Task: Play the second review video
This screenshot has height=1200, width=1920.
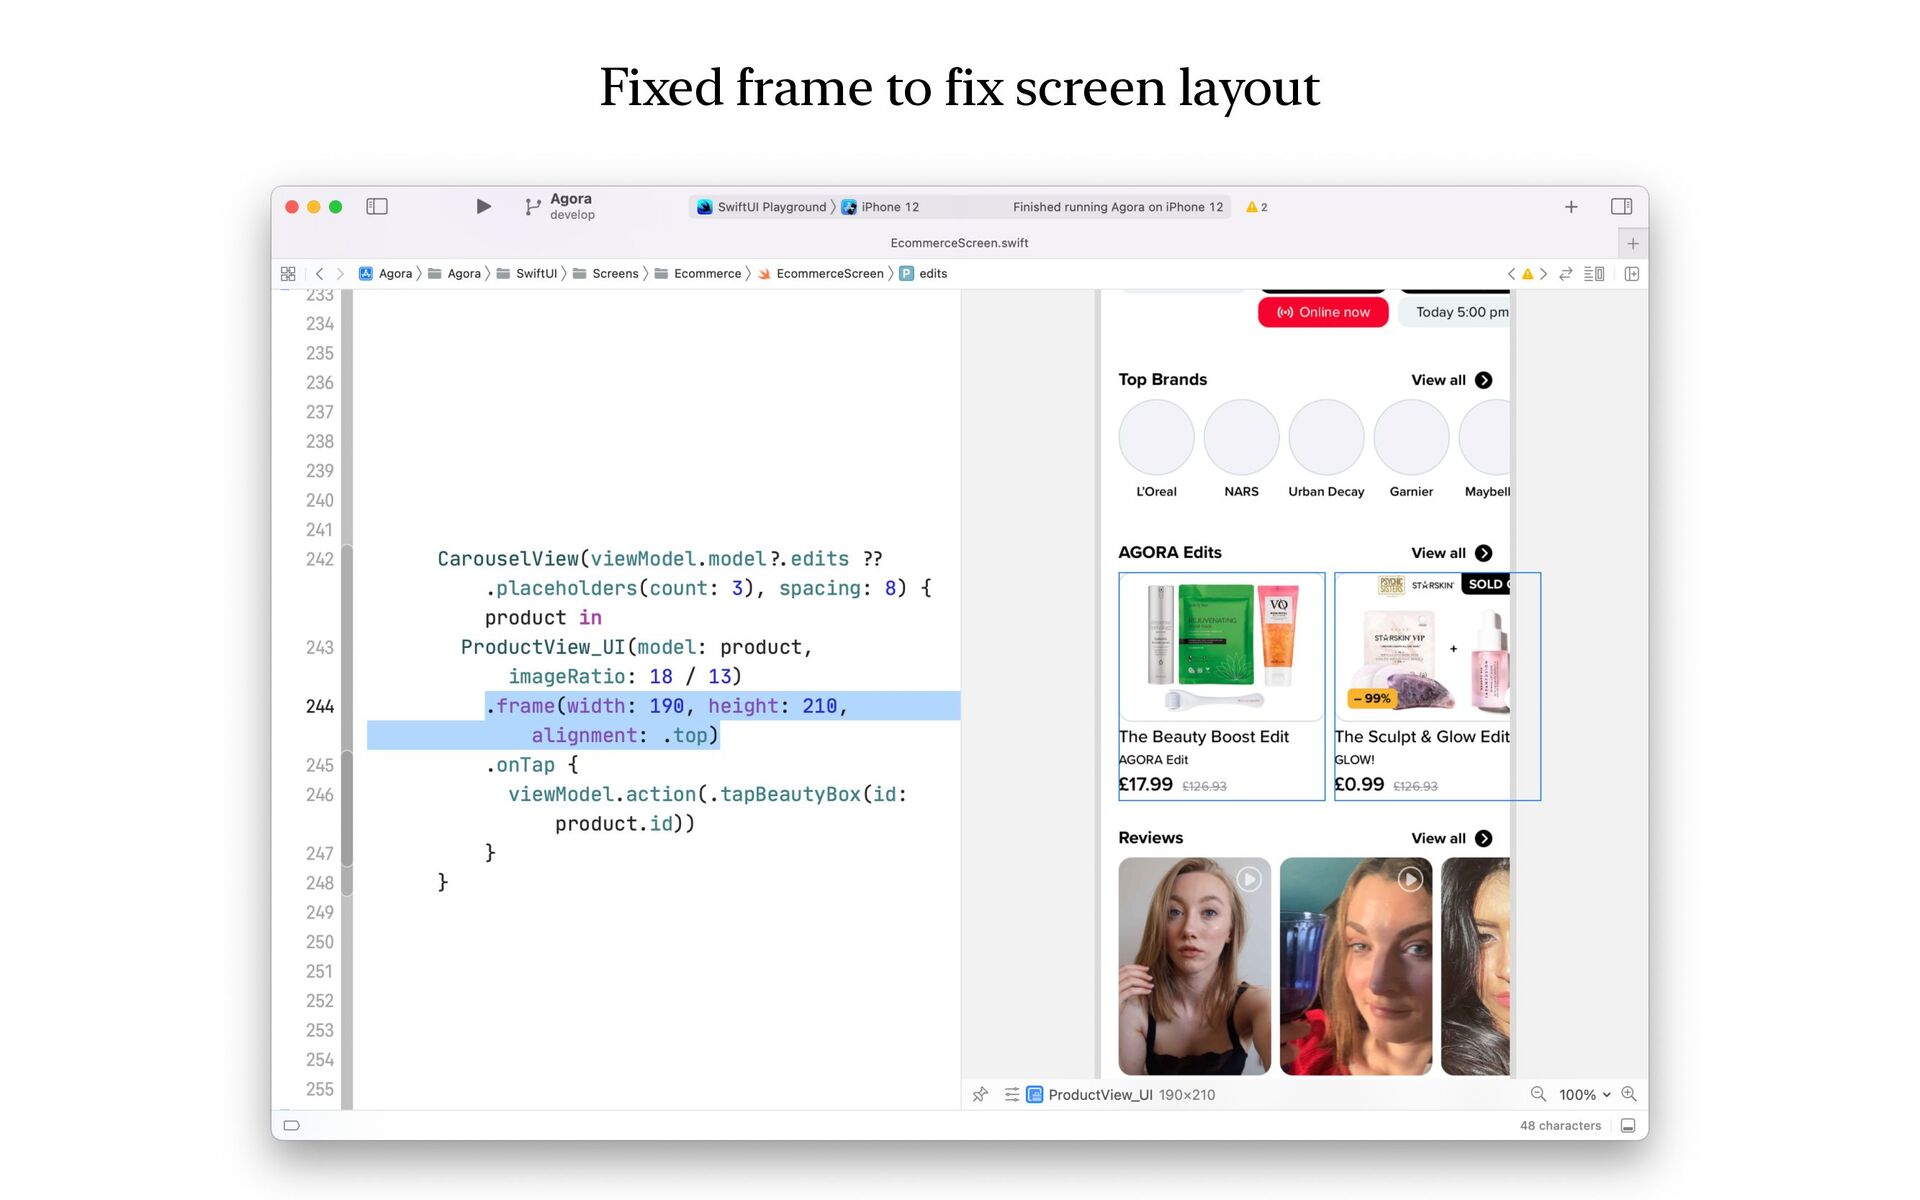Action: coord(1410,879)
